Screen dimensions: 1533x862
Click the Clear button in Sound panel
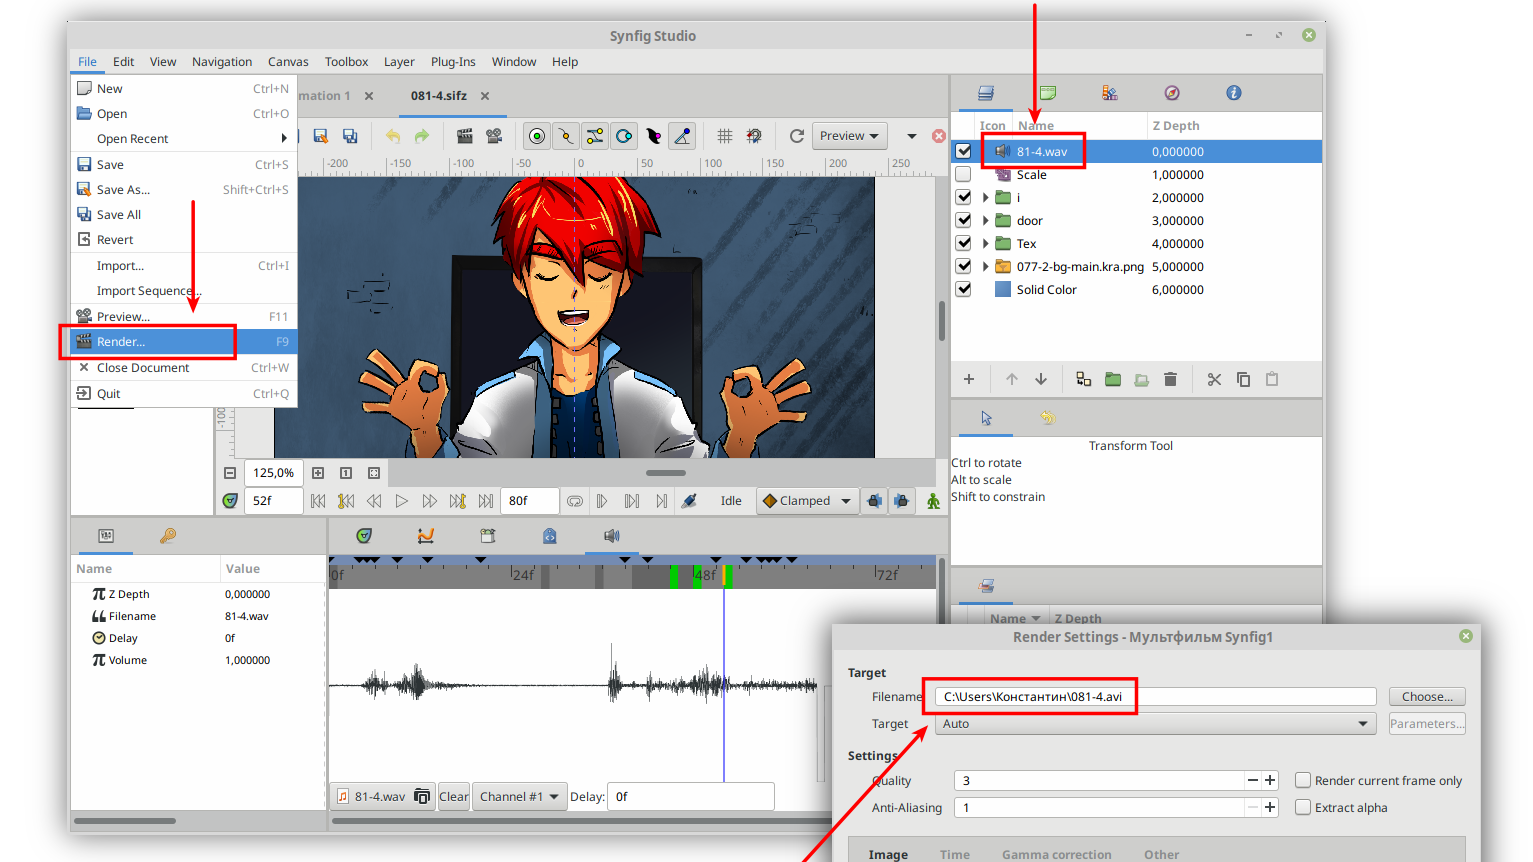[453, 797]
